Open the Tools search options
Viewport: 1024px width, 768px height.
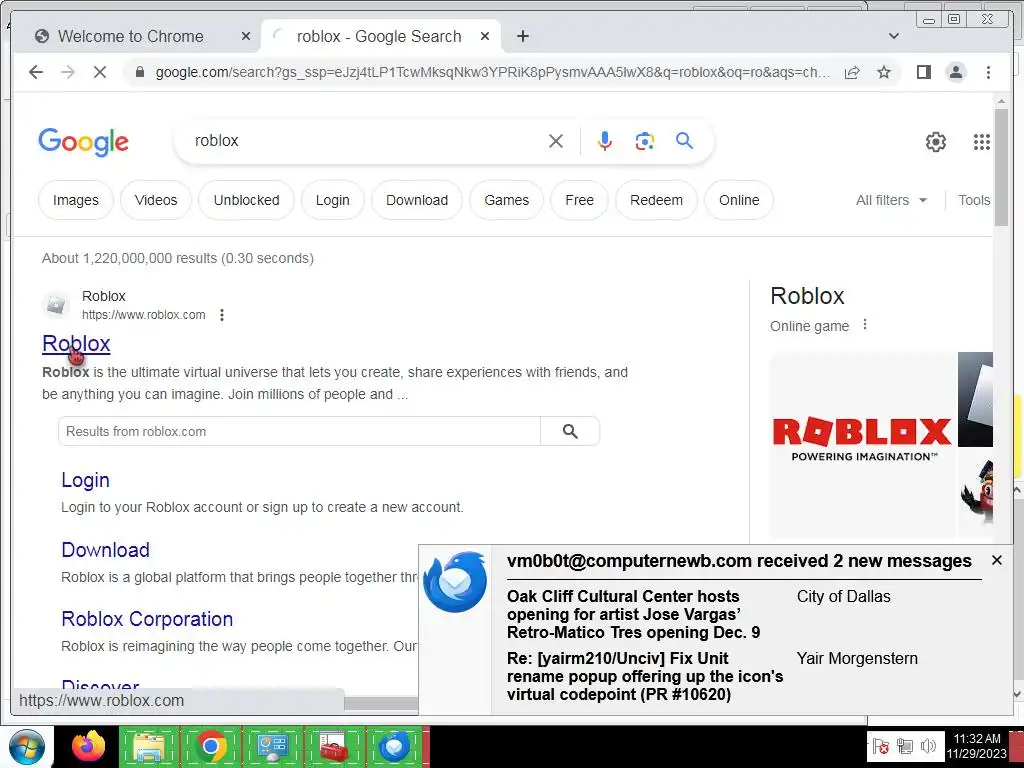point(974,200)
